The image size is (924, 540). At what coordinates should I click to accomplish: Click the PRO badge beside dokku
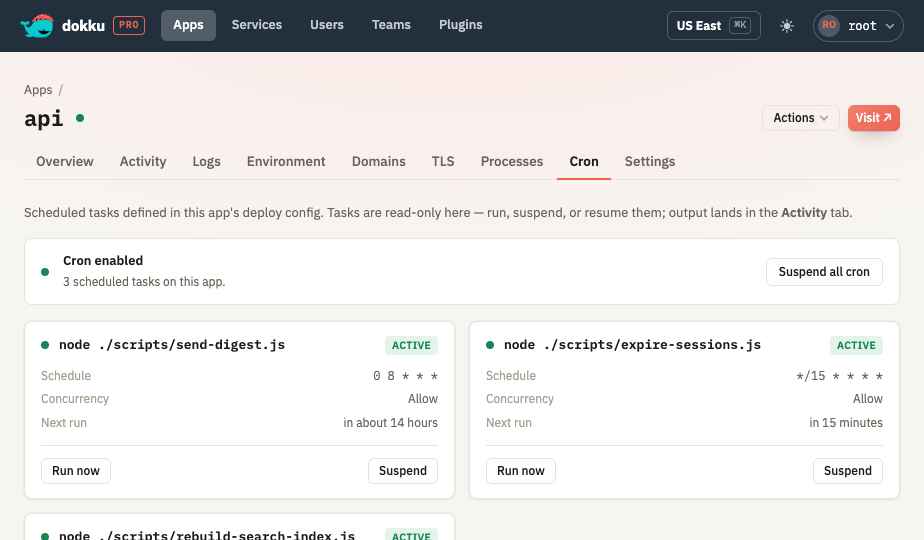(x=129, y=25)
